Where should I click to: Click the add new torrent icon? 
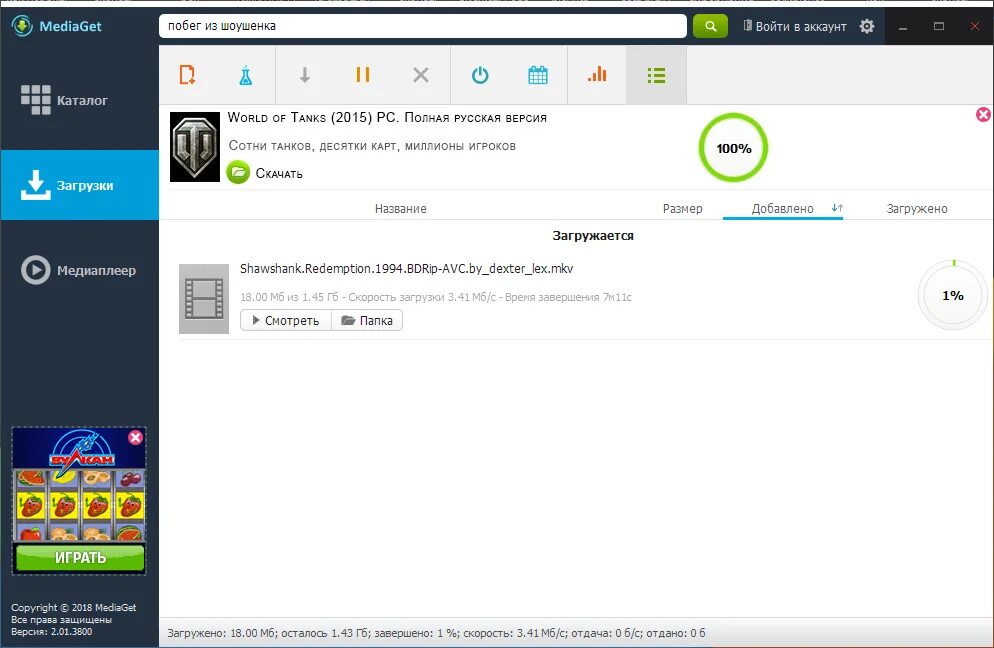click(x=187, y=74)
